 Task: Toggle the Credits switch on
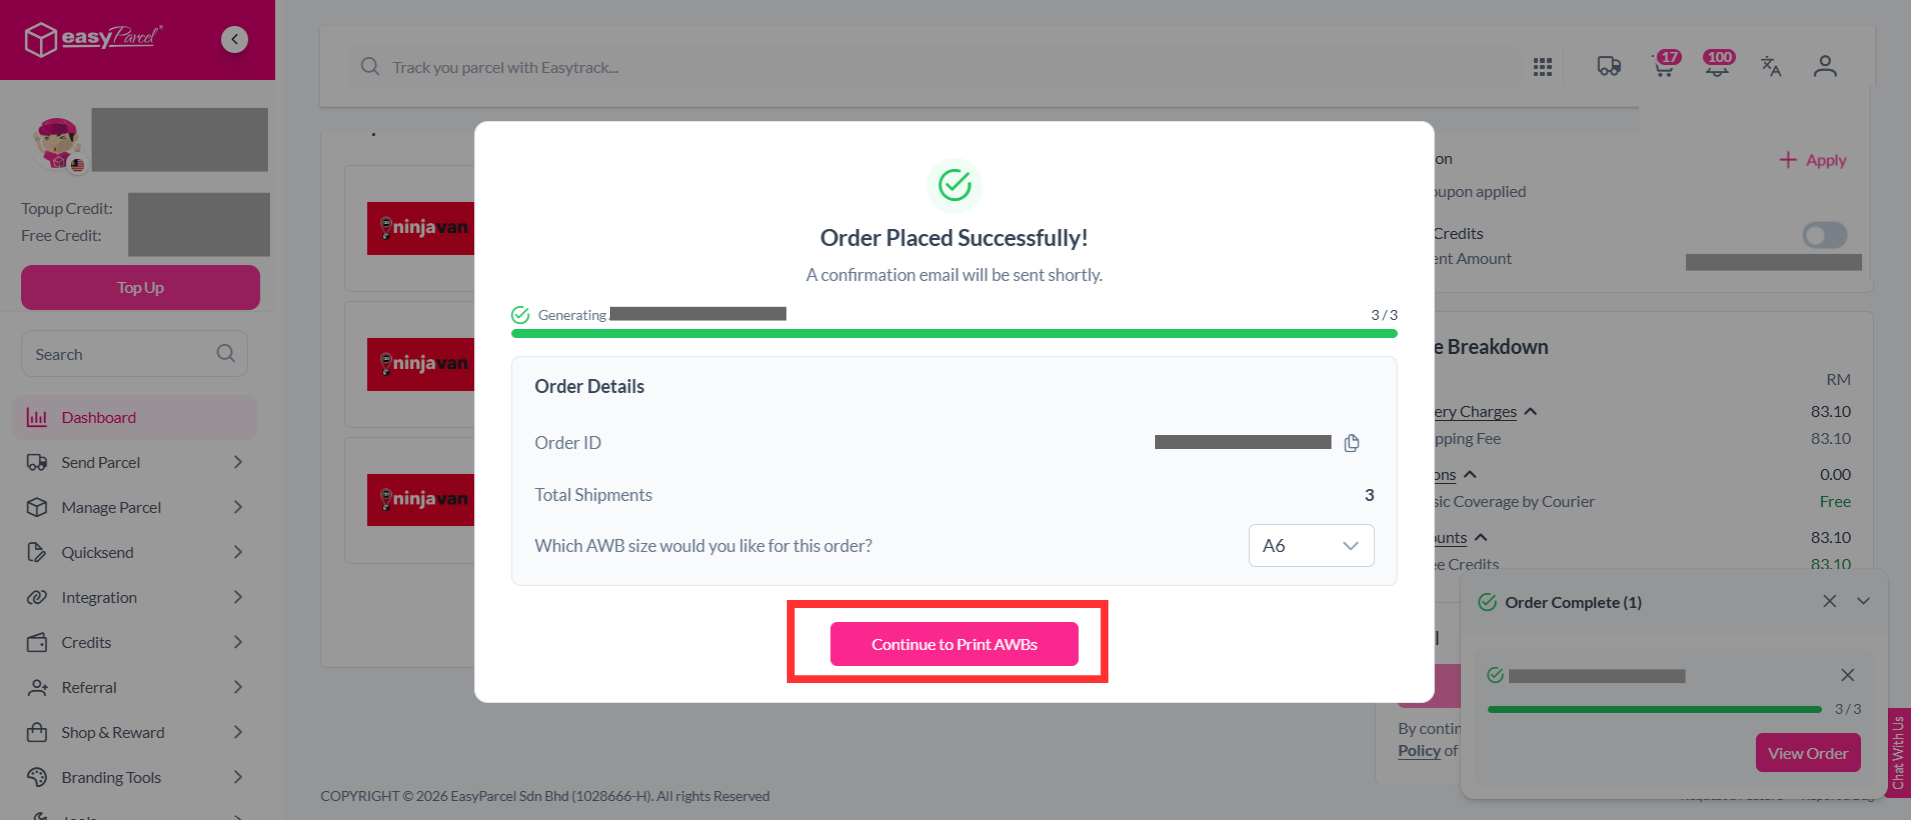coord(1825,235)
